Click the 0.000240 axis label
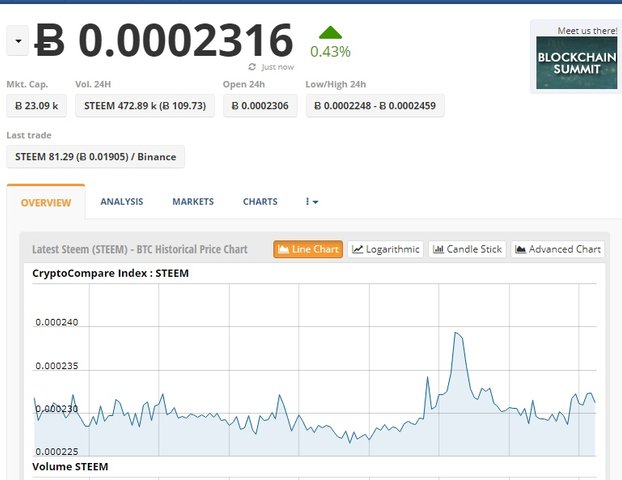The image size is (622, 480). pos(57,322)
